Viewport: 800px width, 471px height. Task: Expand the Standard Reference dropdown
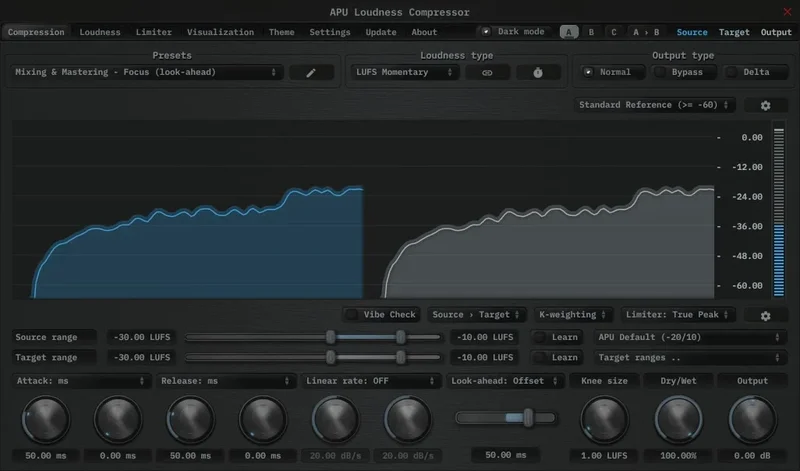point(655,105)
